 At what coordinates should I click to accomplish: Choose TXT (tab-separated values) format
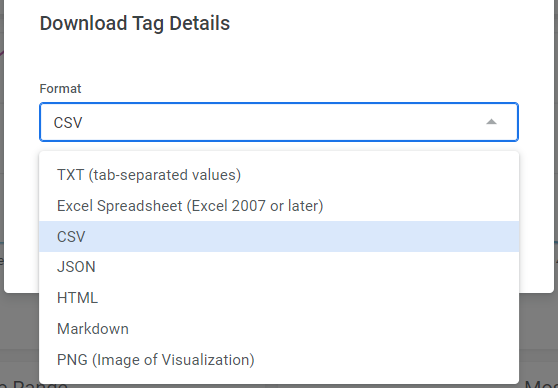coord(279,175)
